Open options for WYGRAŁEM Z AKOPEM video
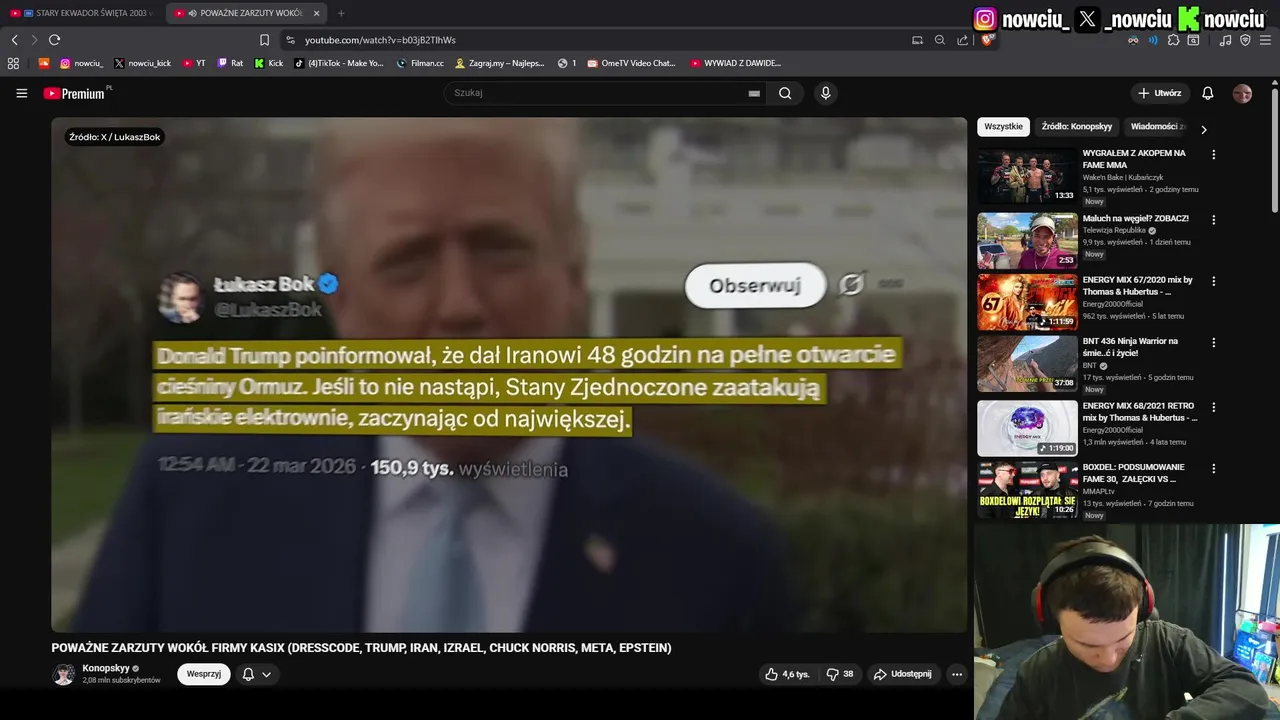1280x720 pixels. tap(1214, 155)
